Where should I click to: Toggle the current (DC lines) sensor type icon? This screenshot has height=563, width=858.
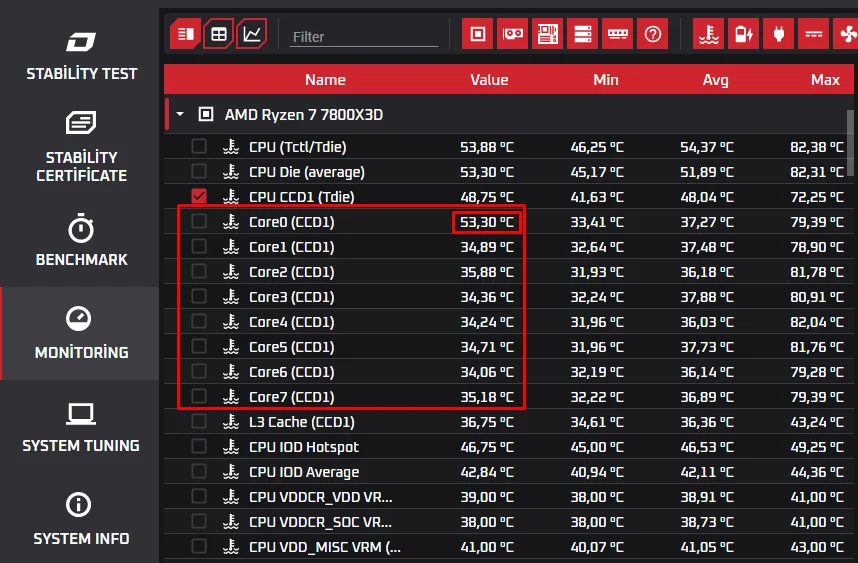[x=813, y=34]
